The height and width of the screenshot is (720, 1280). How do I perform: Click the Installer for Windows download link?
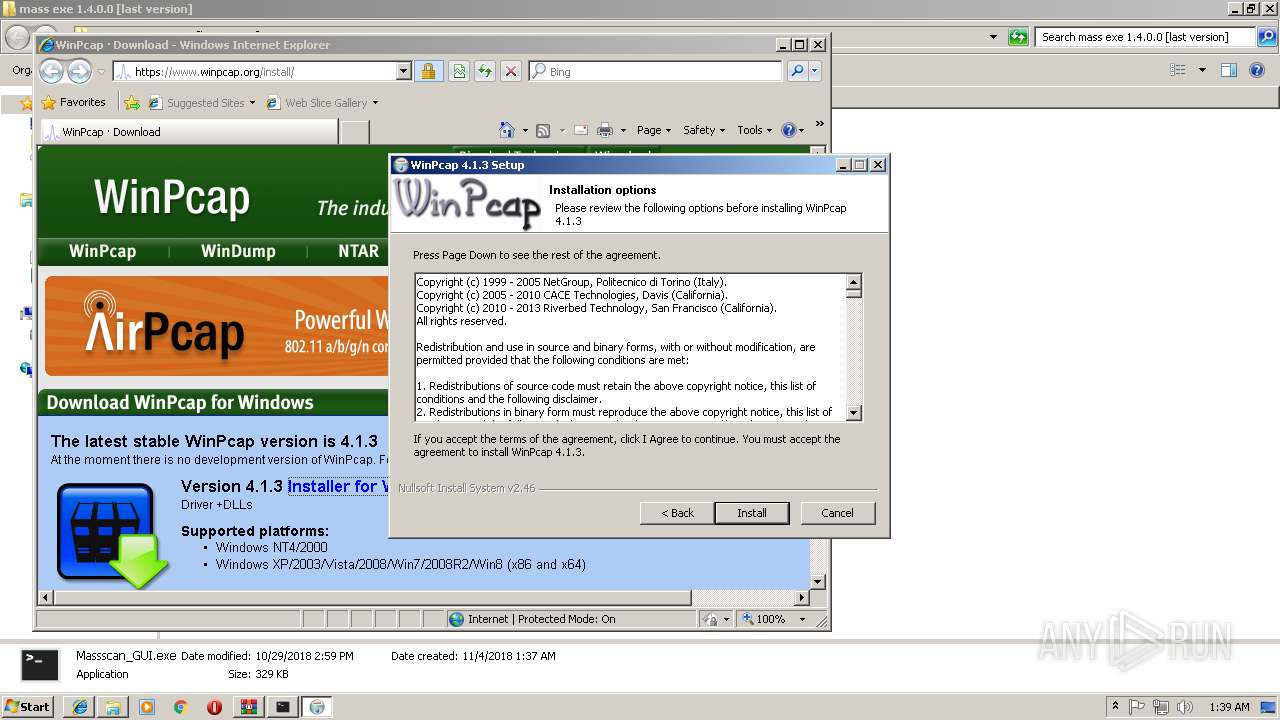[338, 486]
